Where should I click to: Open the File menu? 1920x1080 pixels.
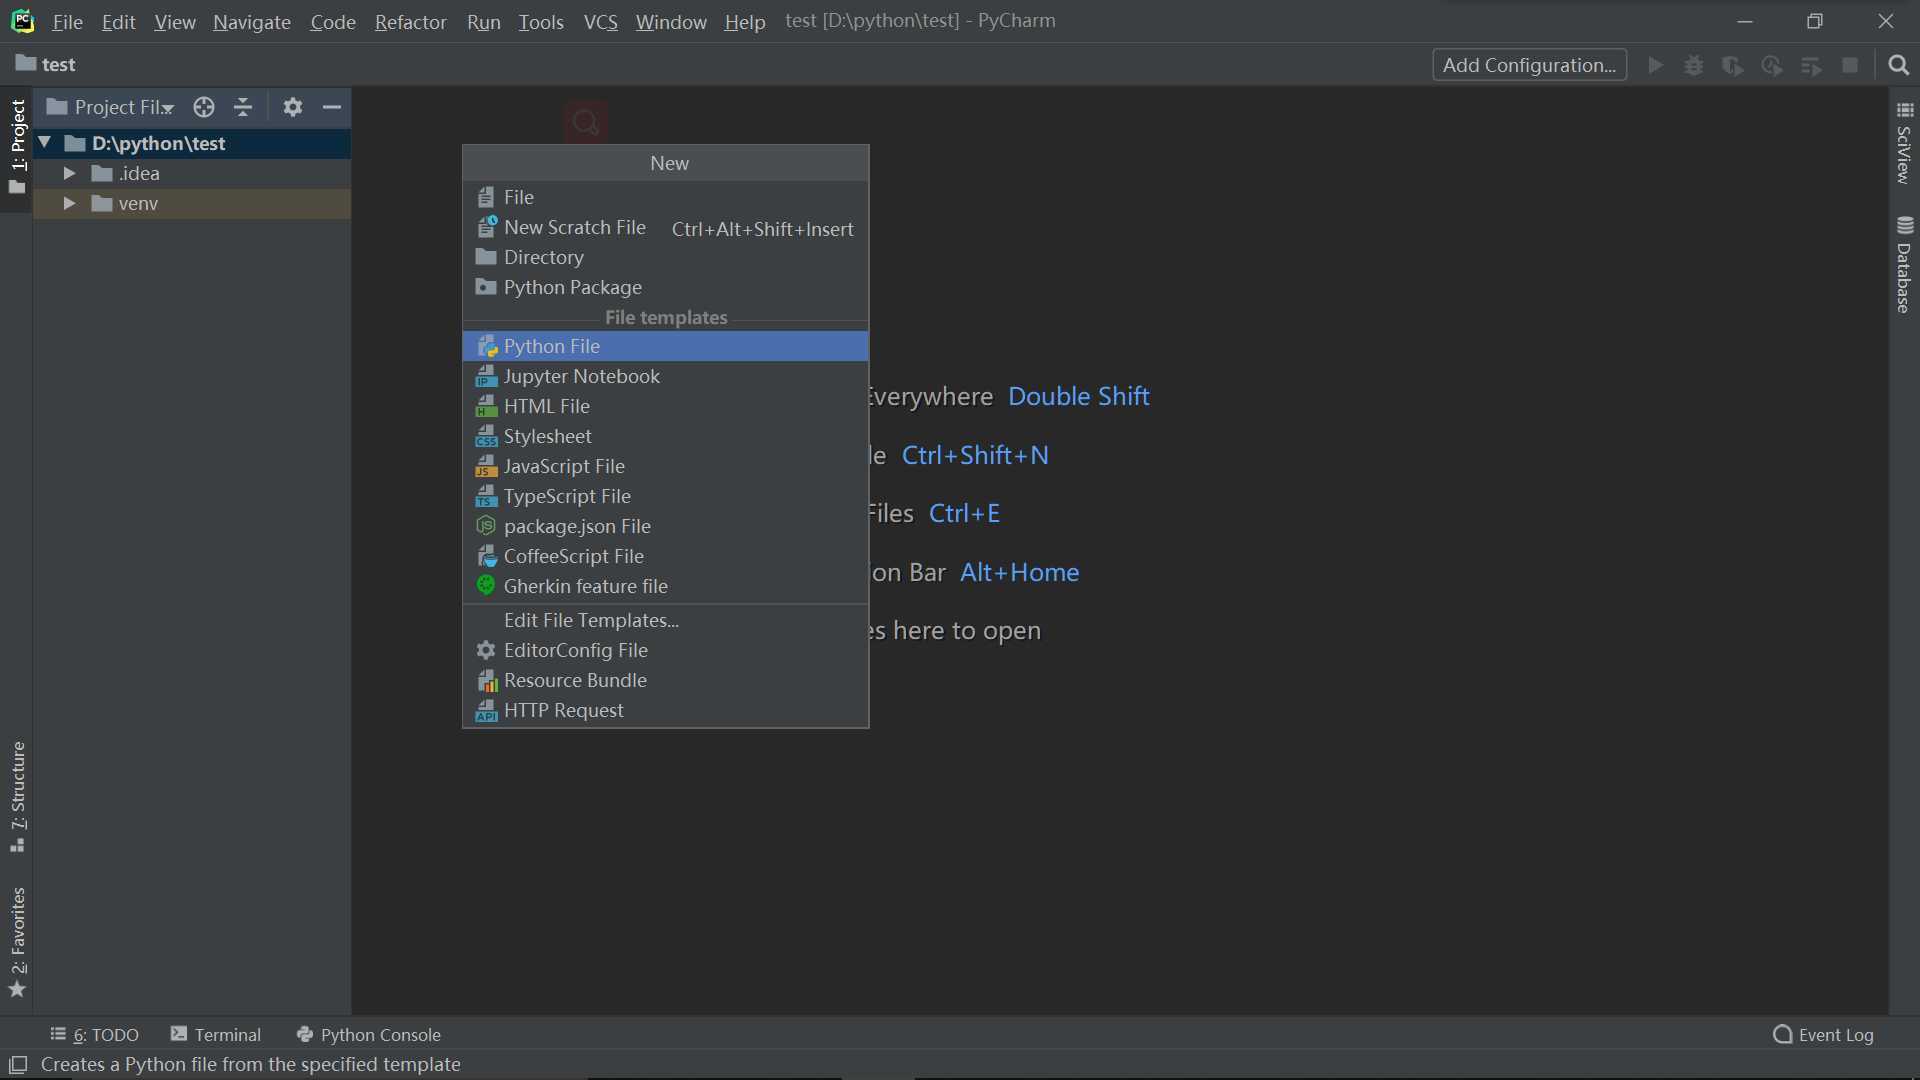click(67, 21)
